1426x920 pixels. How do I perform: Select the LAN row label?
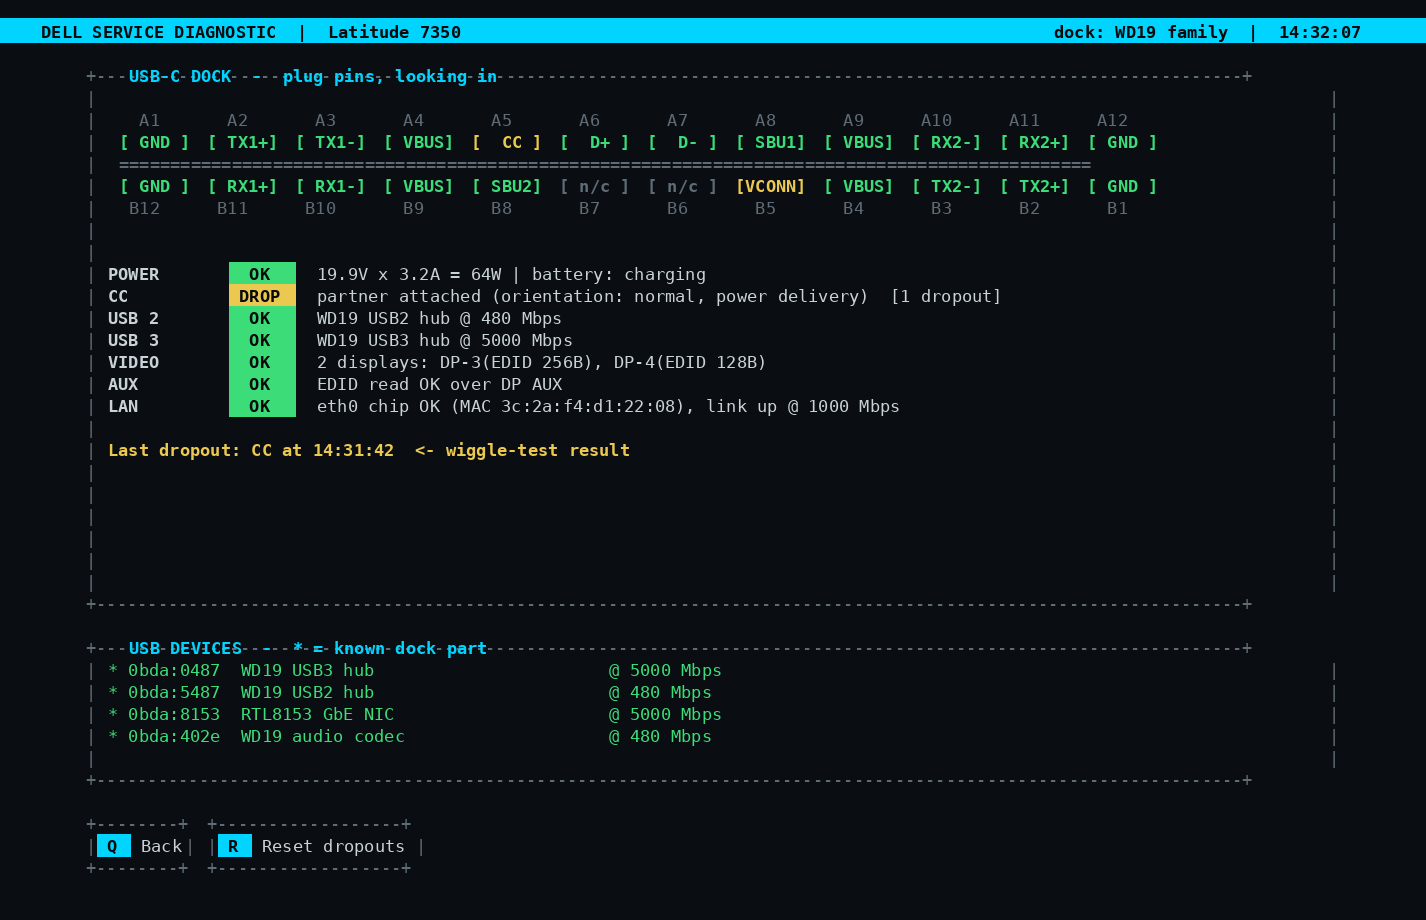pyautogui.click(x=123, y=406)
